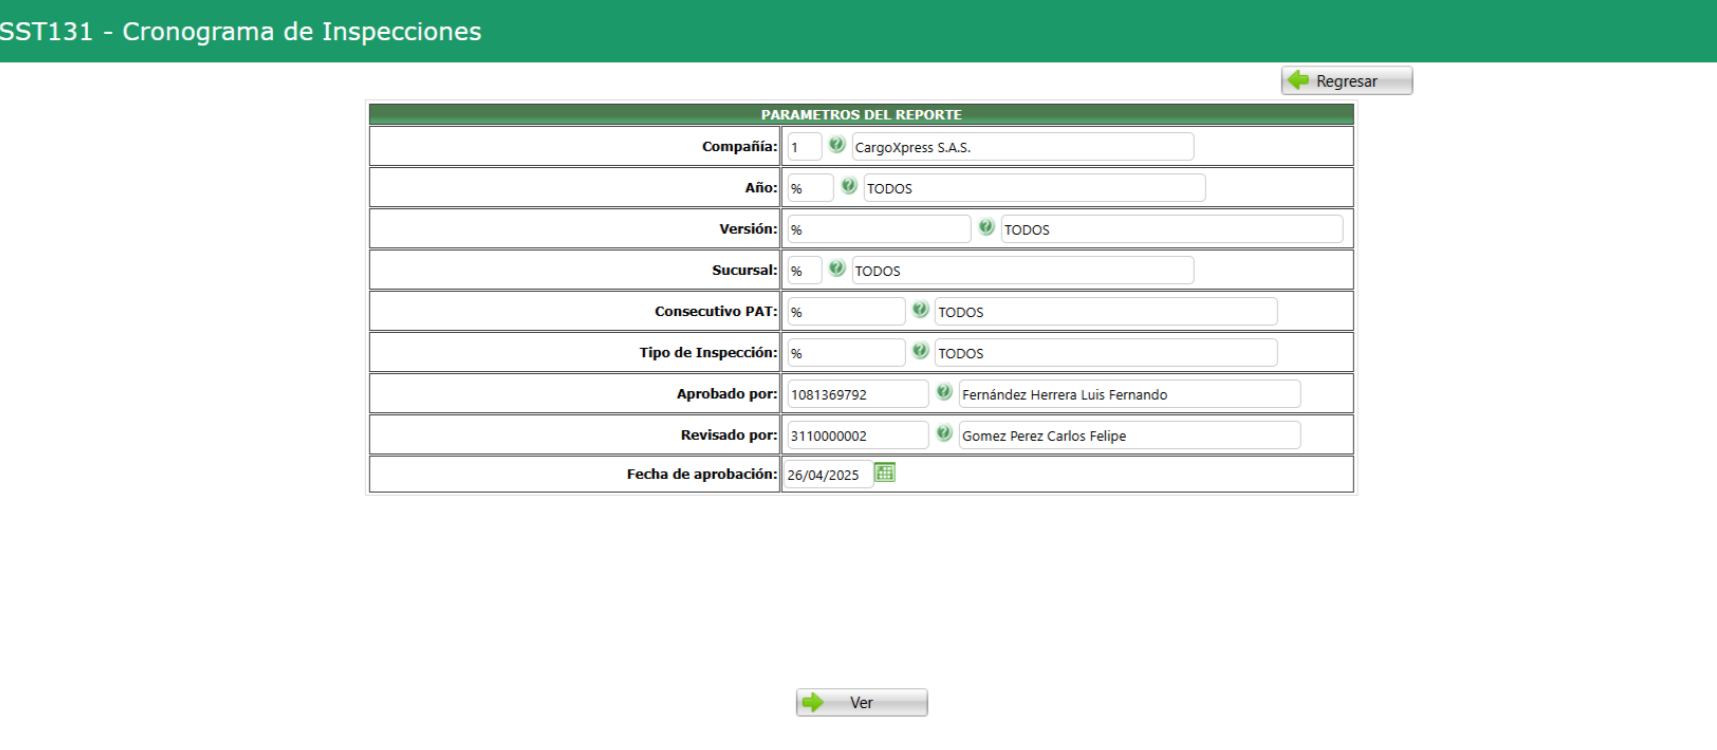Focus the Tipo de Inspección code field
The height and width of the screenshot is (750, 1717).
[x=846, y=353]
